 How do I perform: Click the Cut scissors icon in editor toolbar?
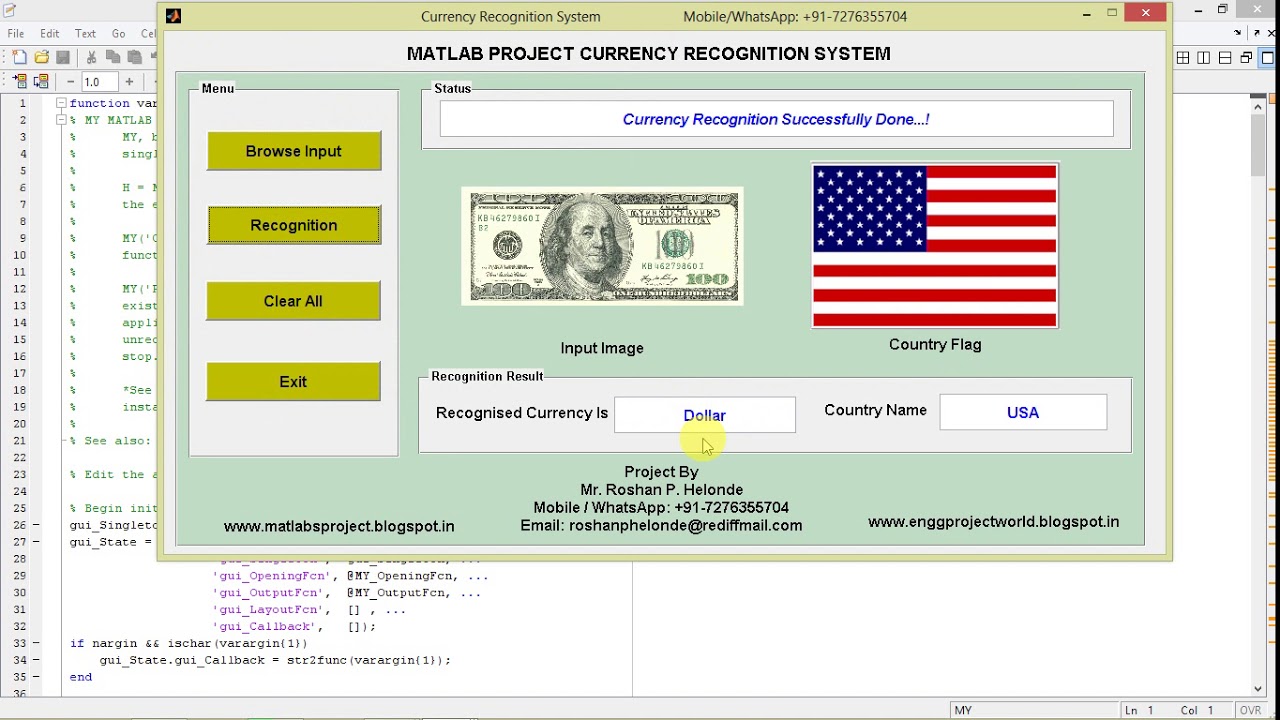point(92,57)
